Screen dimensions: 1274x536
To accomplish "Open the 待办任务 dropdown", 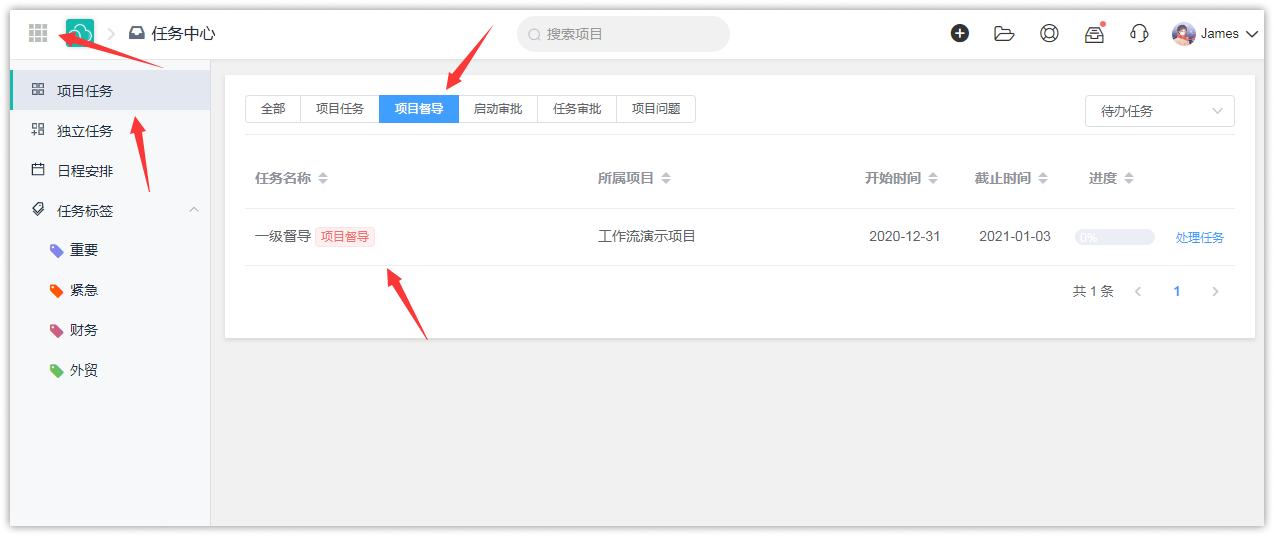I will [x=1159, y=111].
